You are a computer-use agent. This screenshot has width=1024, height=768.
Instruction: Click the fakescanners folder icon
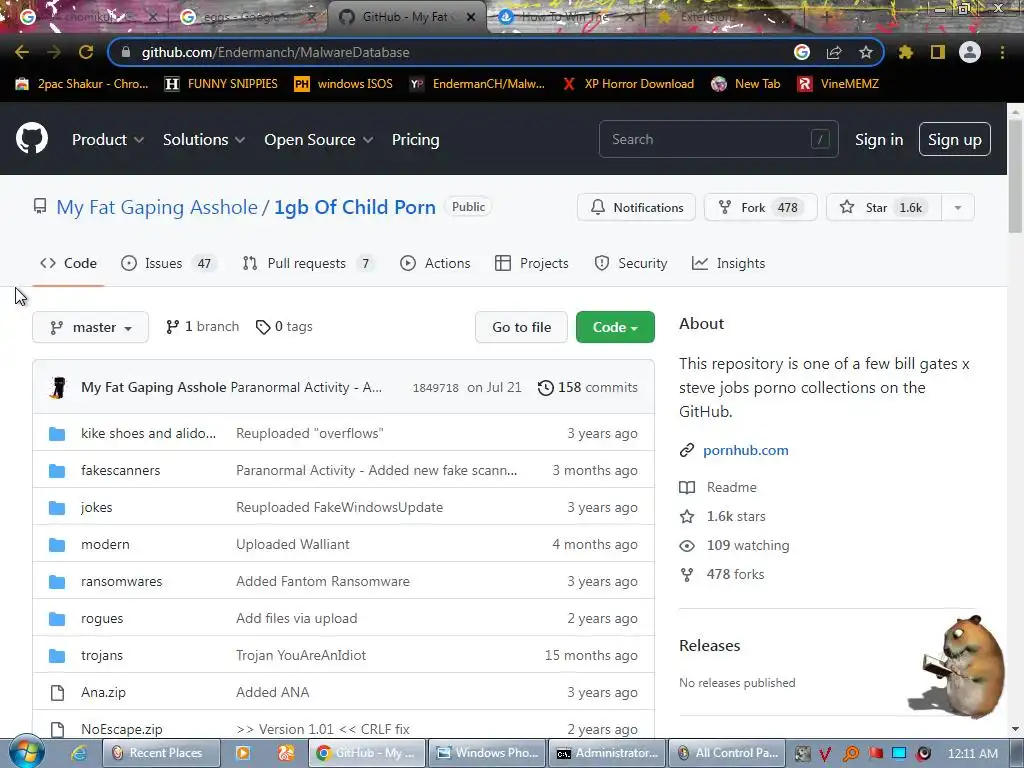coord(57,470)
